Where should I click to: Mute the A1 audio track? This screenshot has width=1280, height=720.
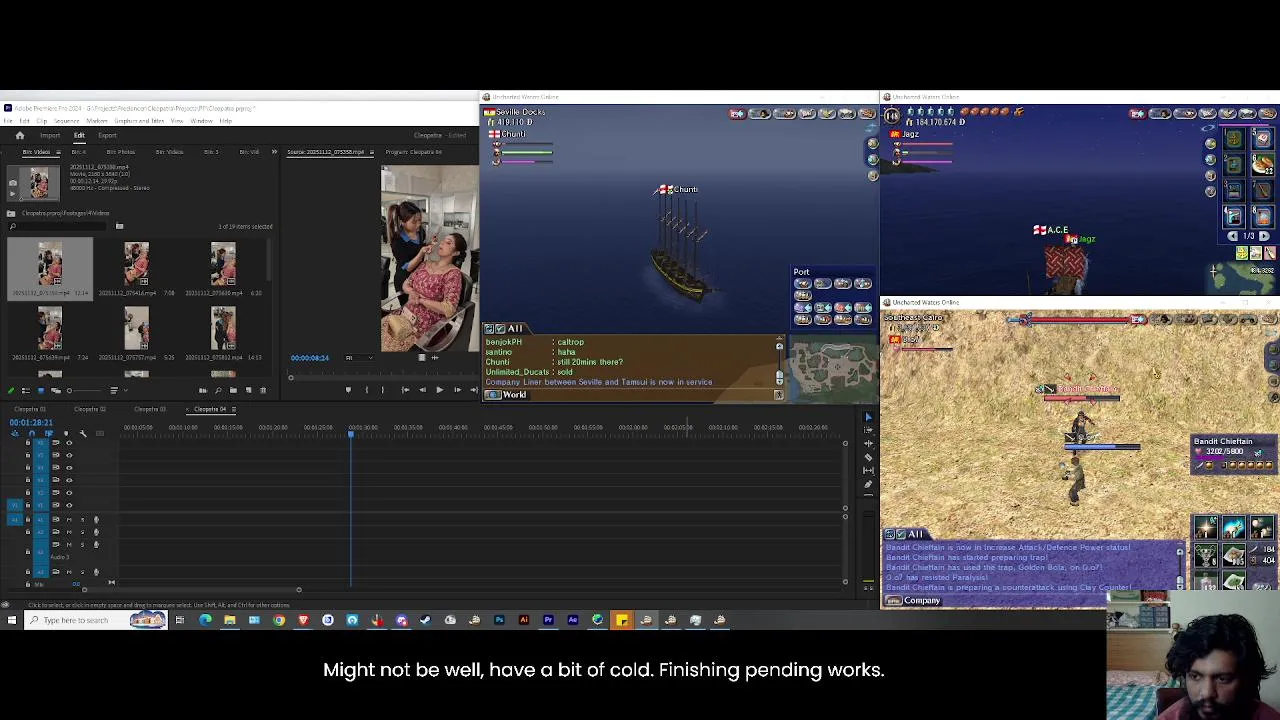point(69,519)
